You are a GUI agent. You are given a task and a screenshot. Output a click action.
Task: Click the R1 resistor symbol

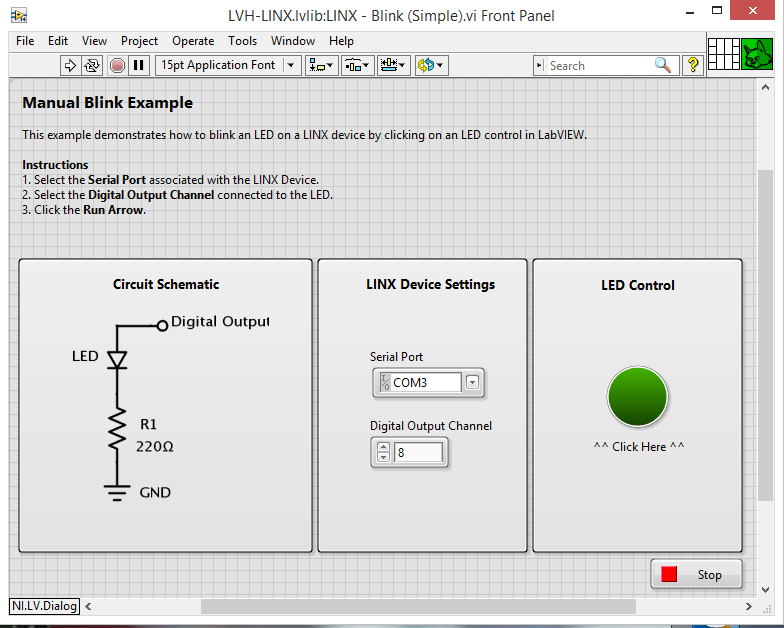[117, 428]
